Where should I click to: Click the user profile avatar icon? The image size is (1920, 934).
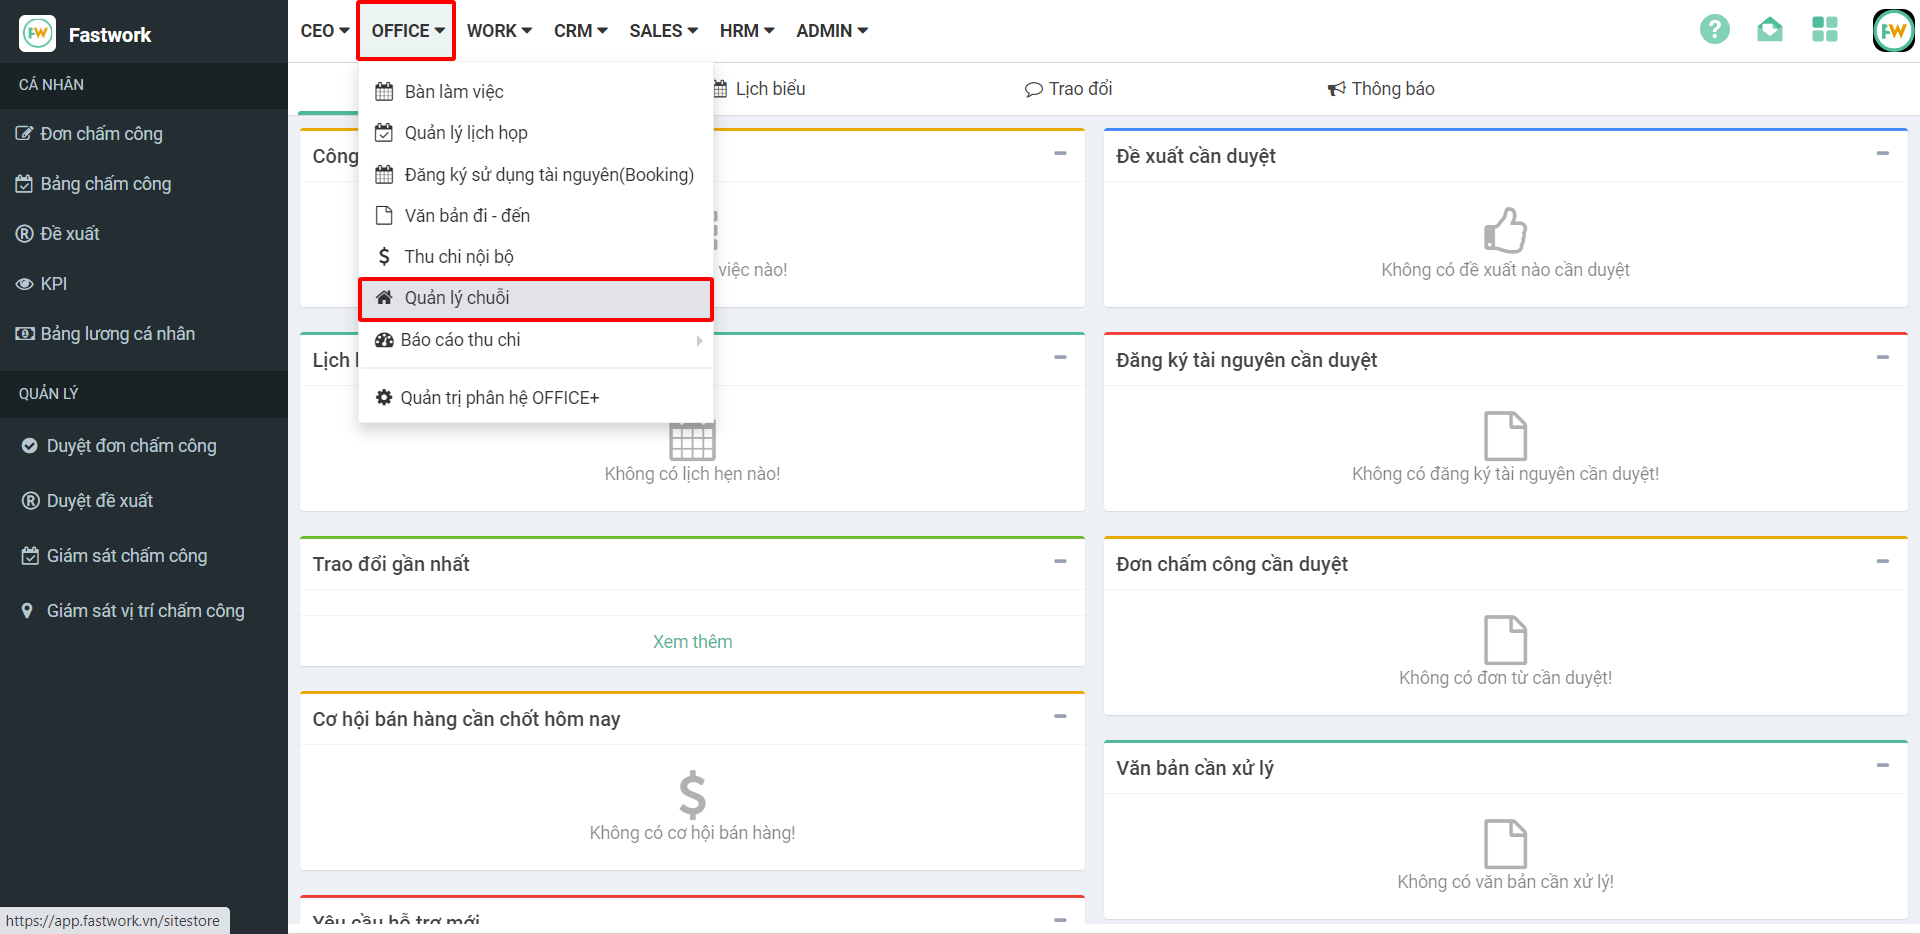(x=1892, y=31)
